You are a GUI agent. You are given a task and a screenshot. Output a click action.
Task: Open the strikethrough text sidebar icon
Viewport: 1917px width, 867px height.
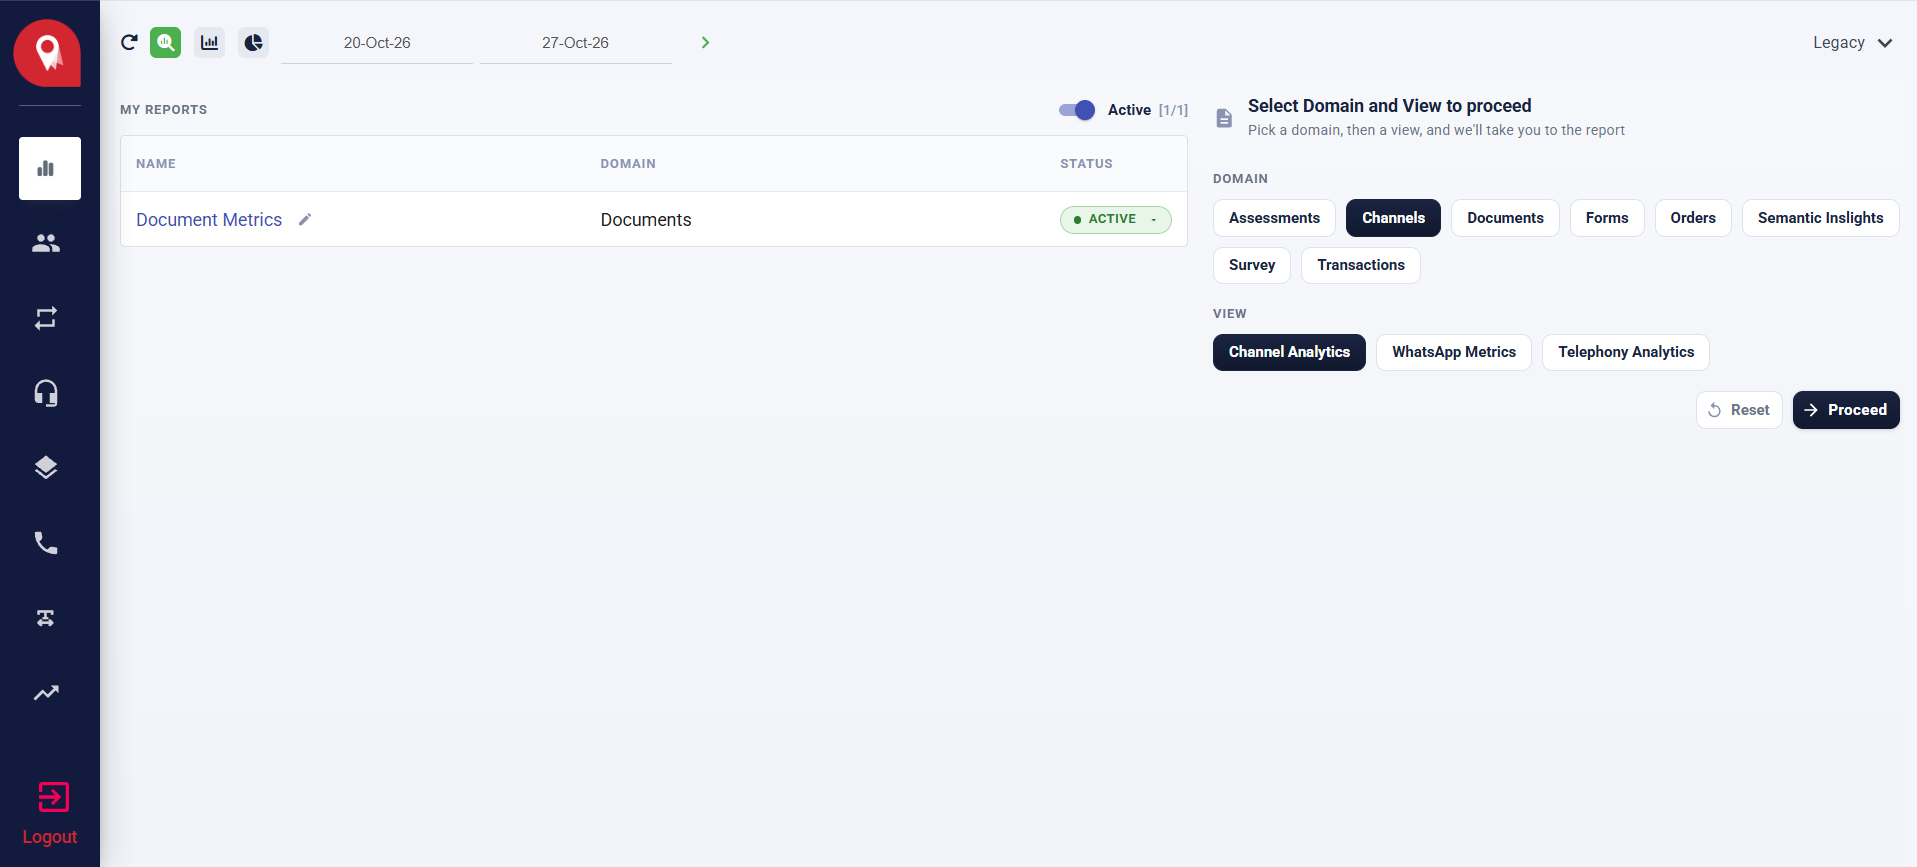46,618
